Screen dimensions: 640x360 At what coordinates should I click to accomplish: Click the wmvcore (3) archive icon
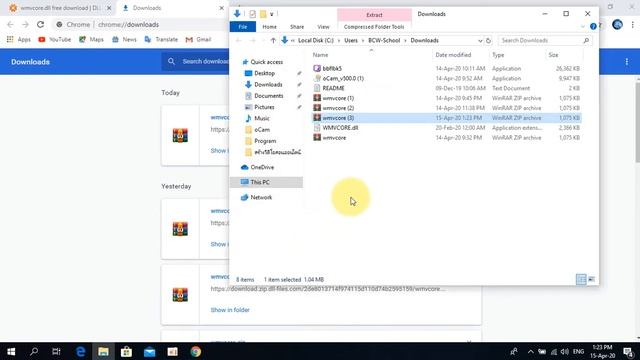(317, 118)
